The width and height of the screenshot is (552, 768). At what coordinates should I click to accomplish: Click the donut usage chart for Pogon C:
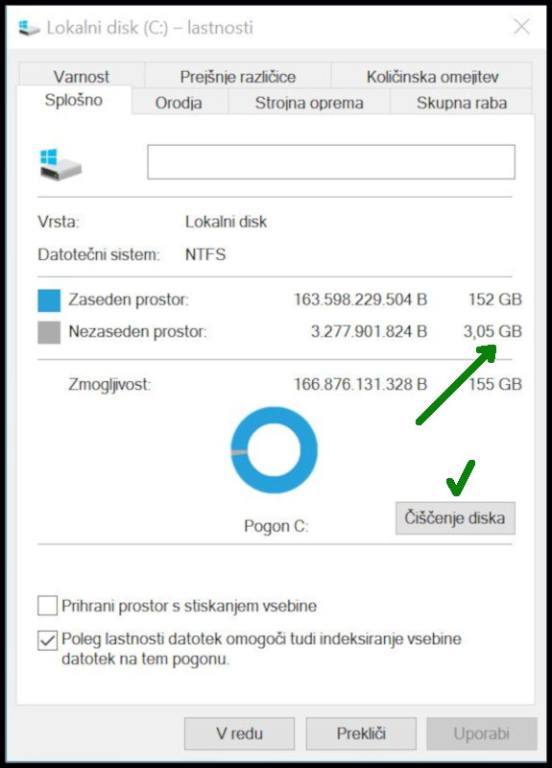pos(274,450)
